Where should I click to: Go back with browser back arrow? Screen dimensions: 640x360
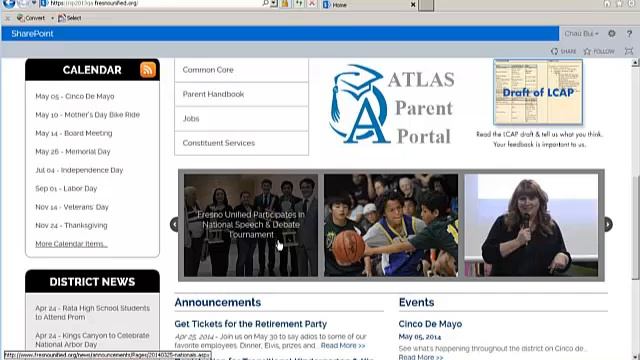click(x=9, y=3)
